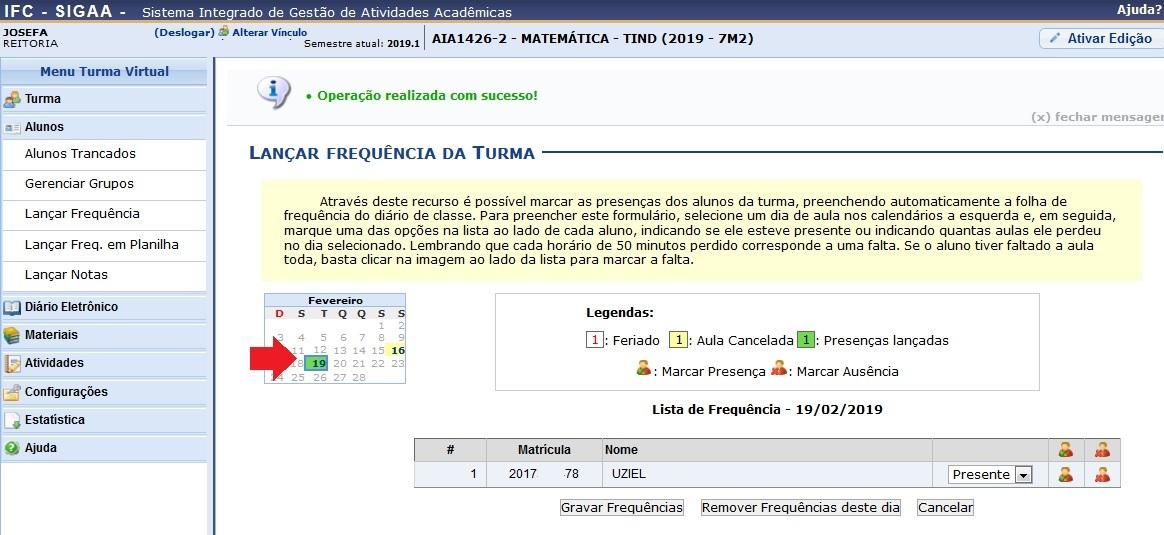
Task: Open the Presente dropdown for UZIEL
Action: click(990, 475)
